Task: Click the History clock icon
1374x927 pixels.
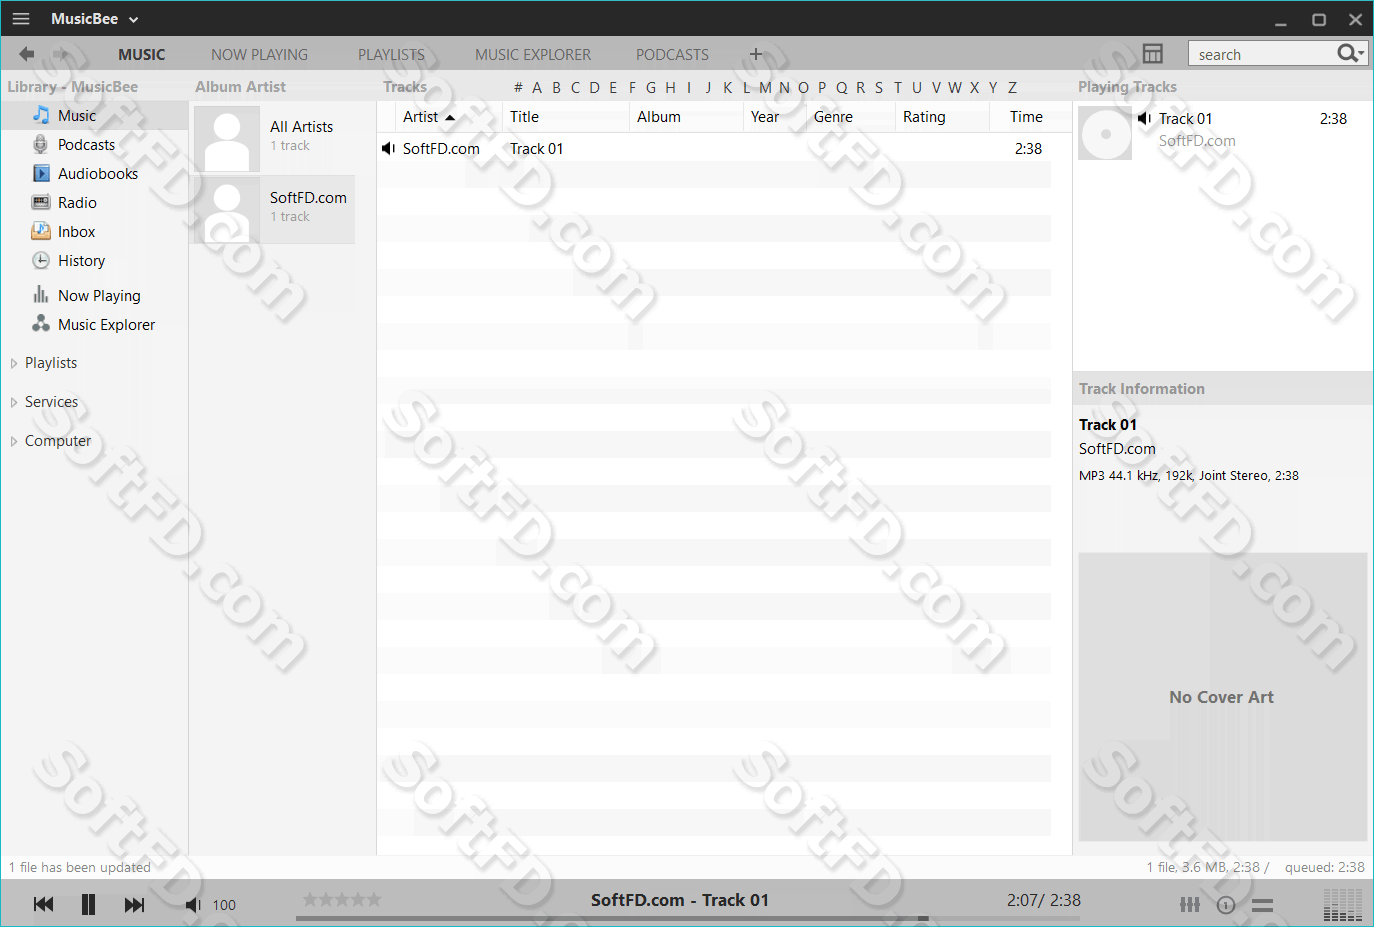Action: (x=41, y=260)
